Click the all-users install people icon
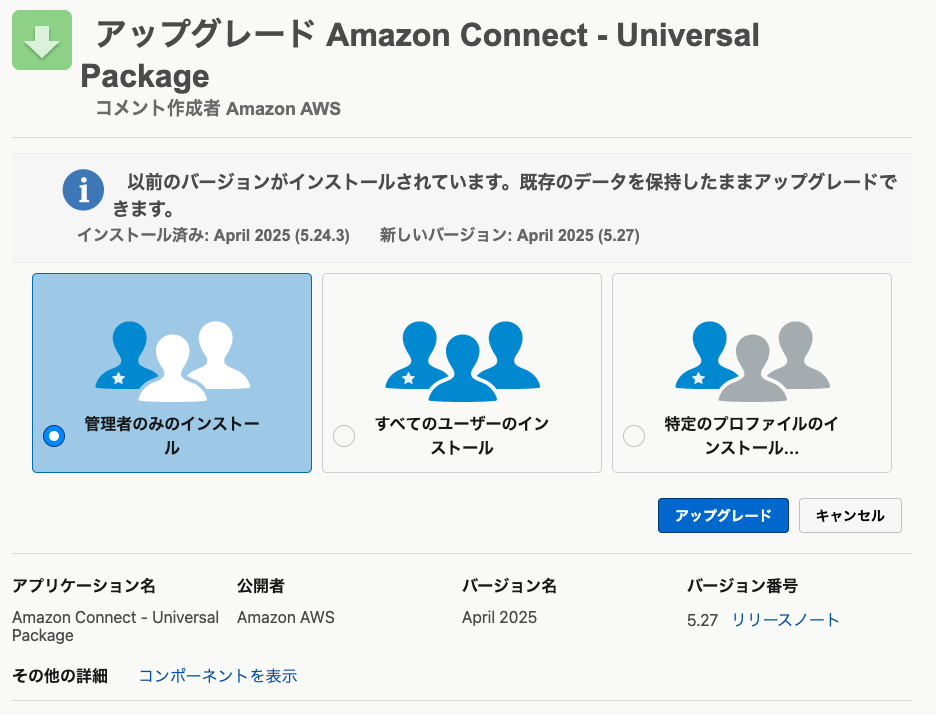Screen dimensions: 936x715 [x=463, y=362]
